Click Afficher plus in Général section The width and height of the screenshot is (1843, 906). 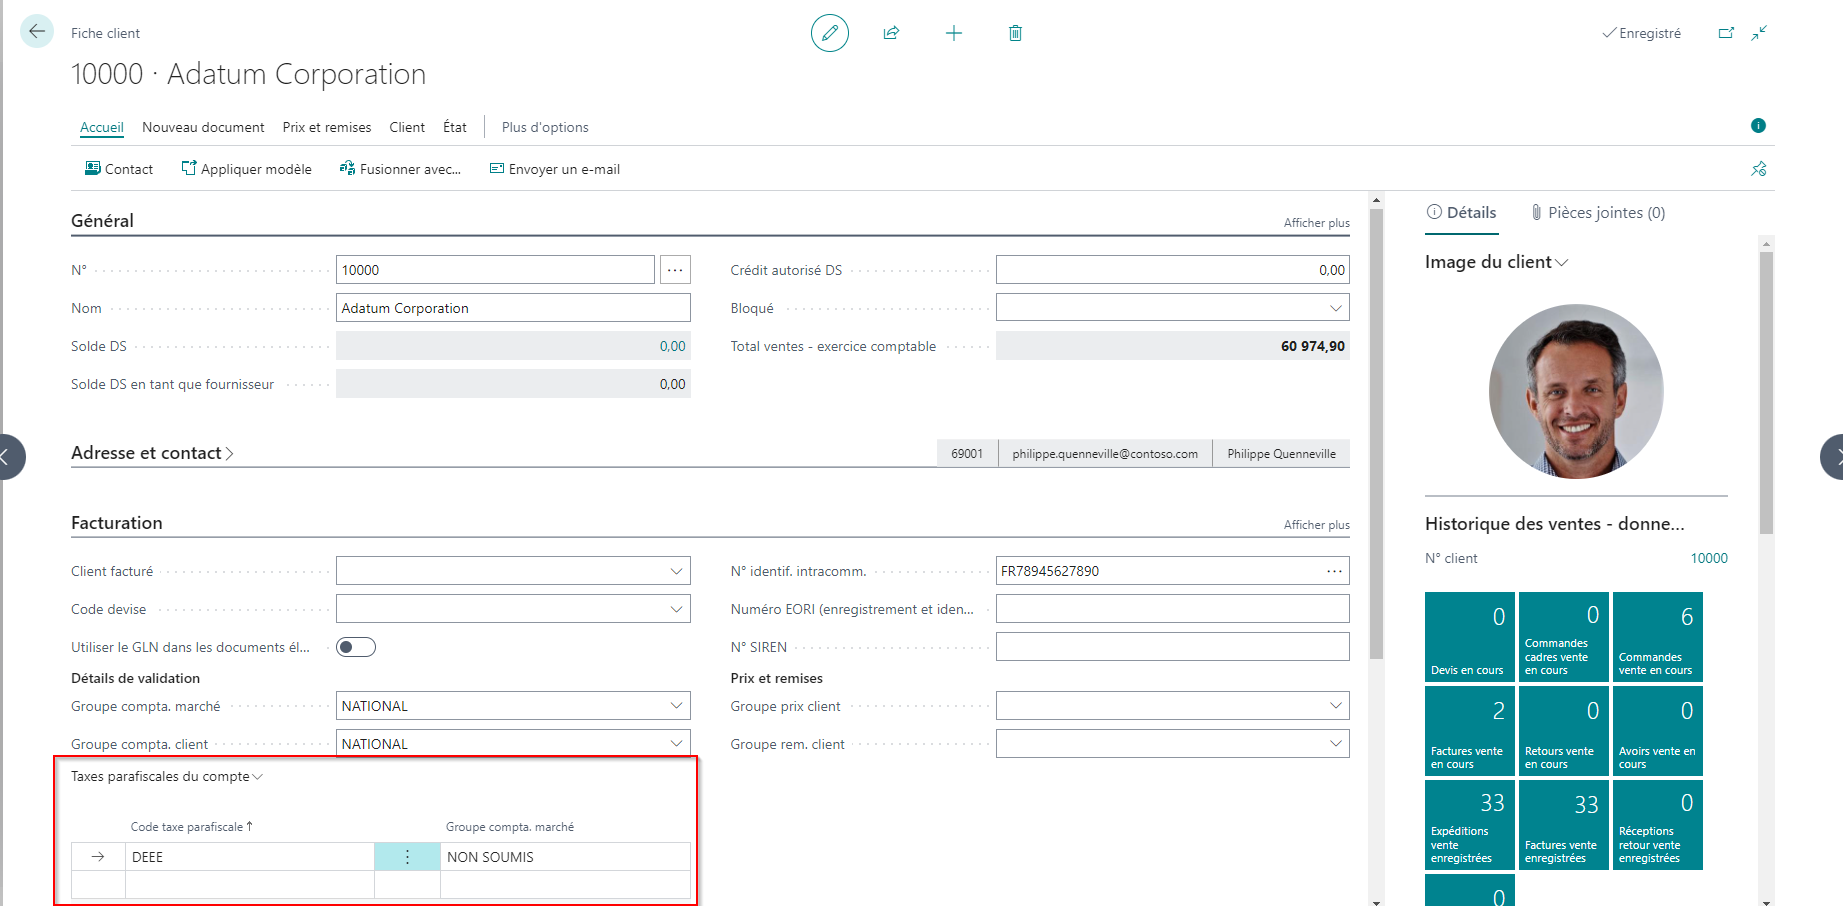click(x=1316, y=223)
